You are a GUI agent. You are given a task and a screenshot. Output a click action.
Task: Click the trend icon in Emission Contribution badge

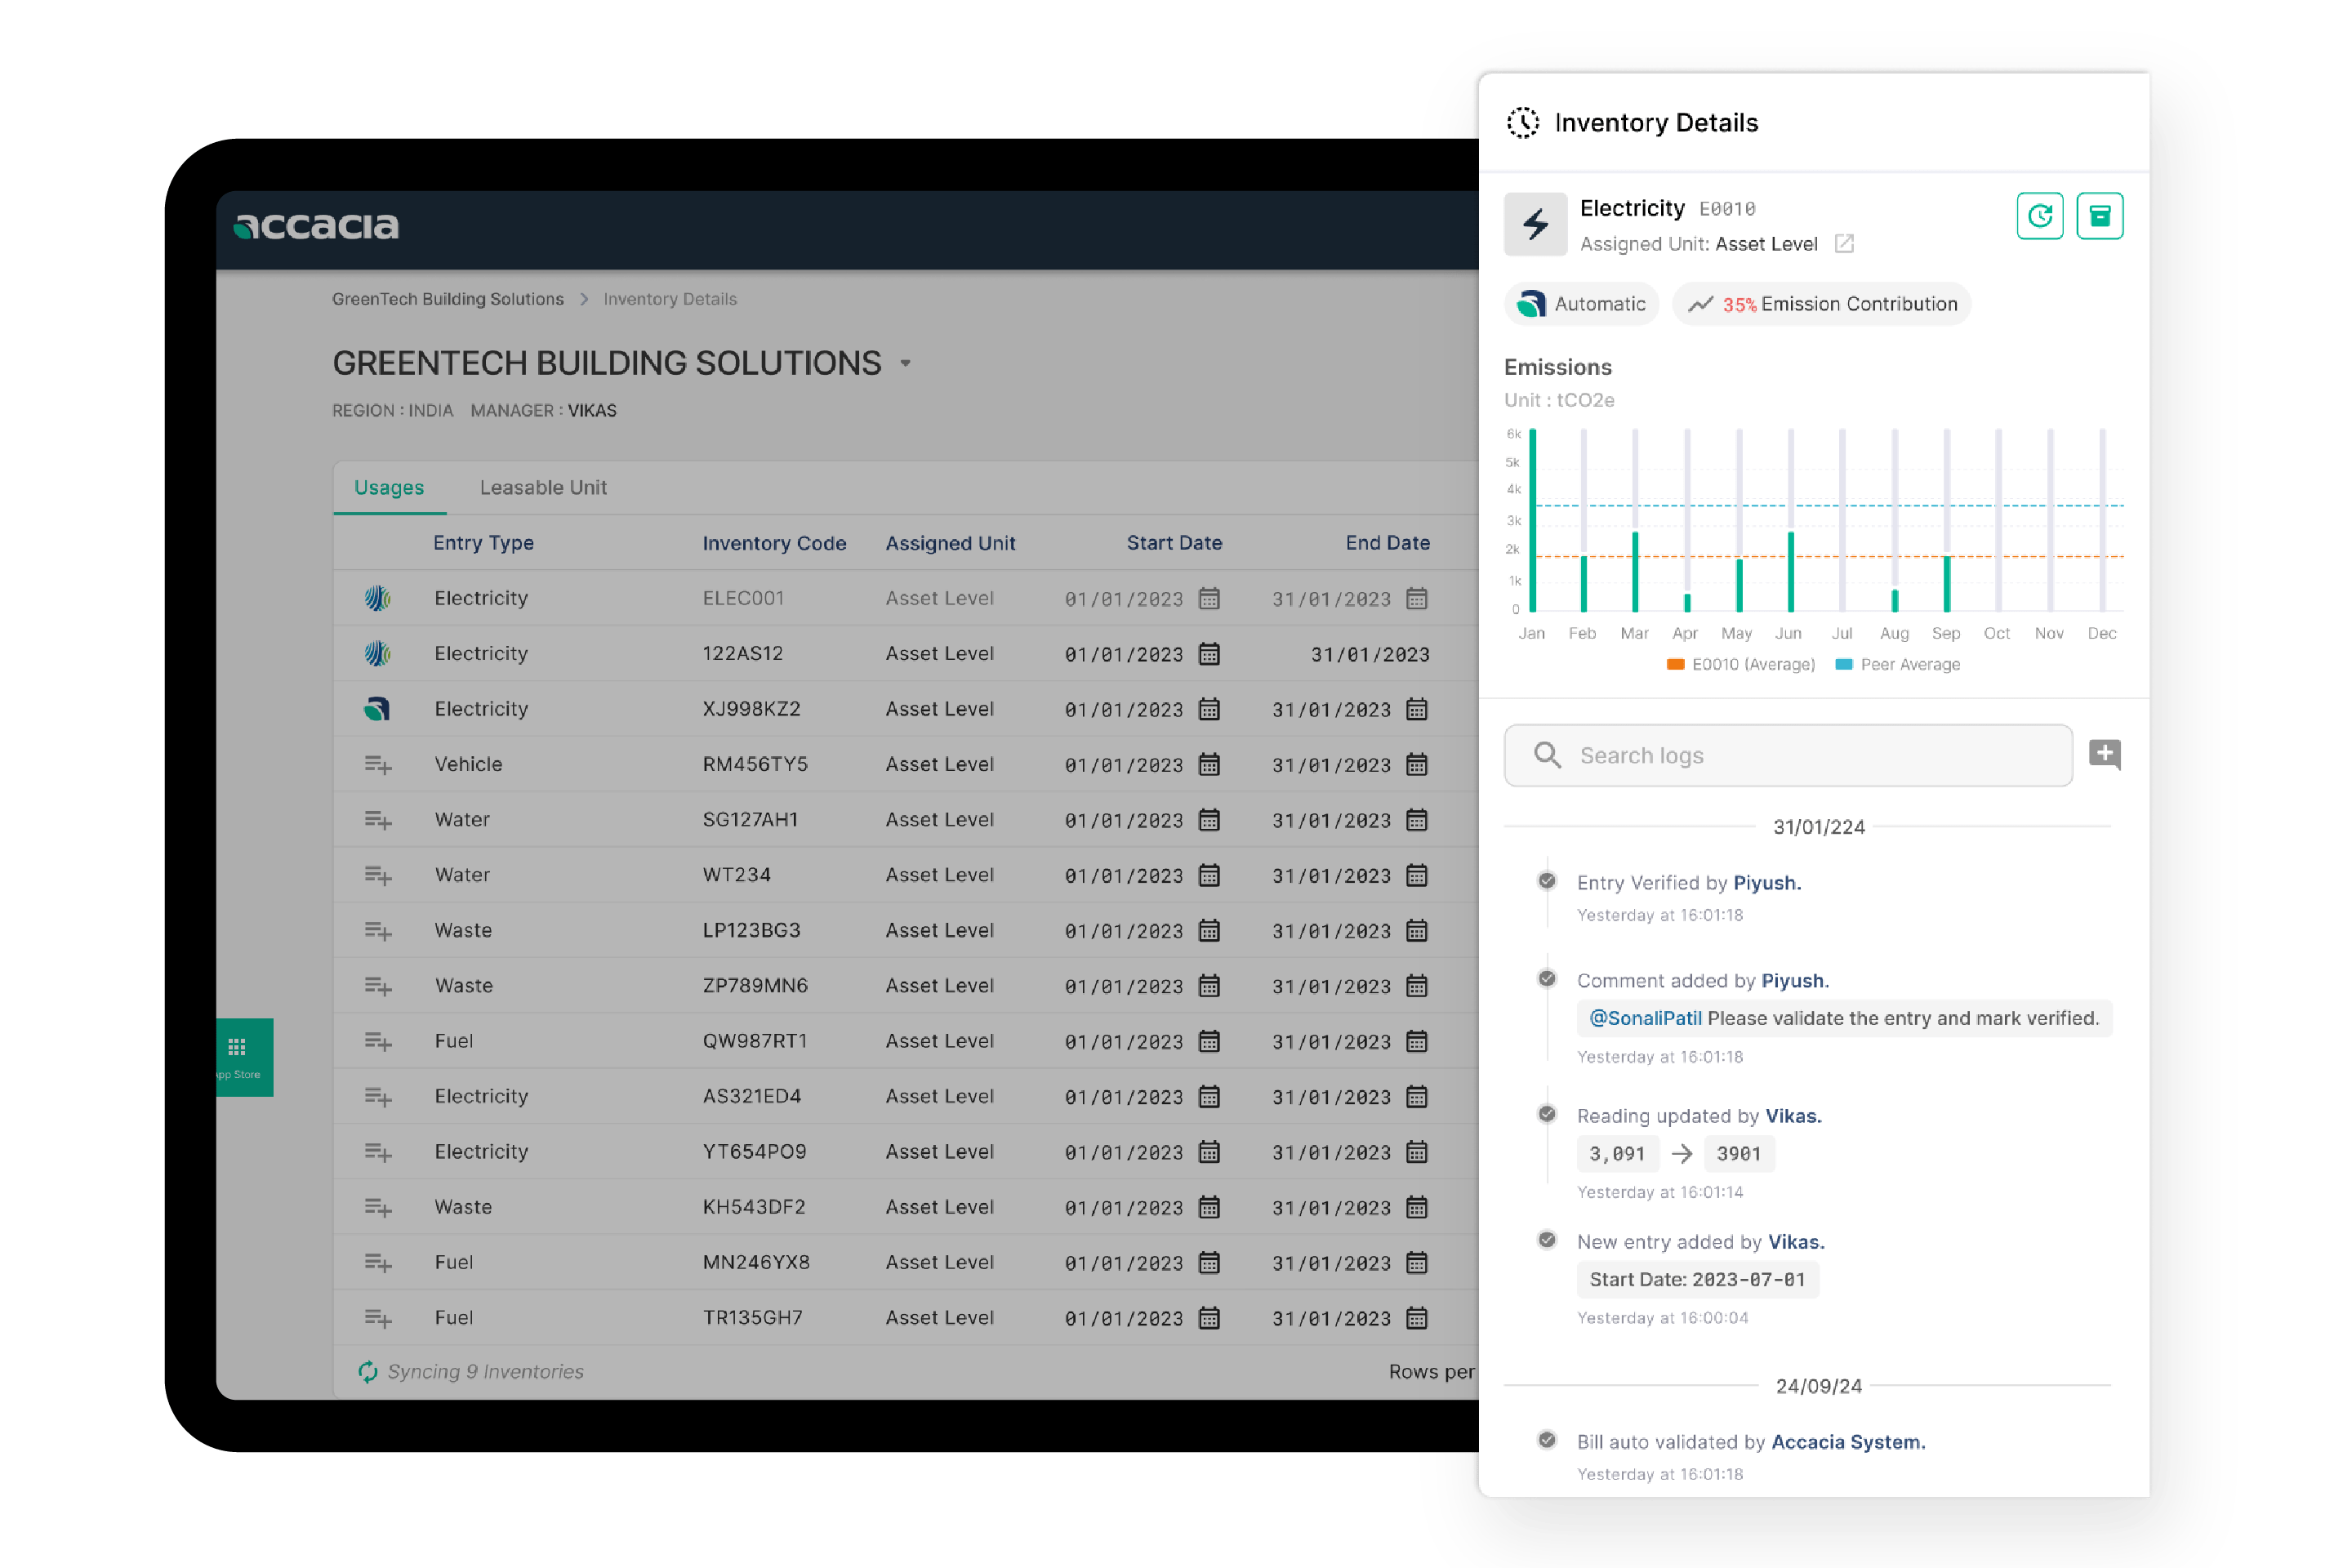coord(1700,304)
